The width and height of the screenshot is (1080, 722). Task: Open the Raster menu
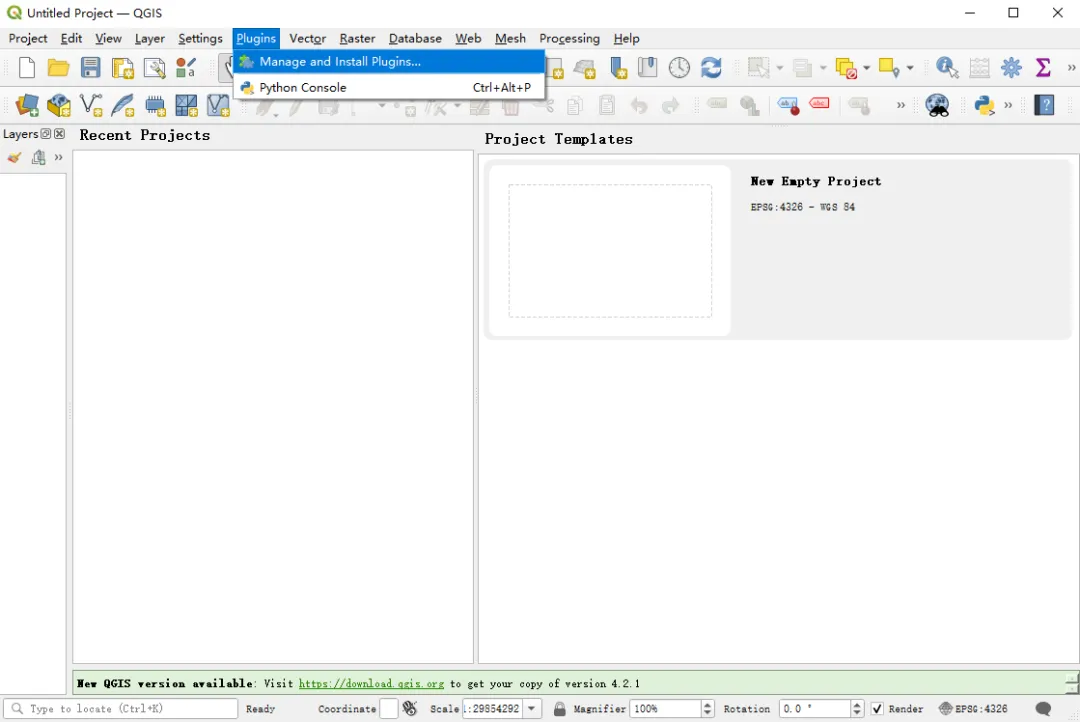[357, 39]
